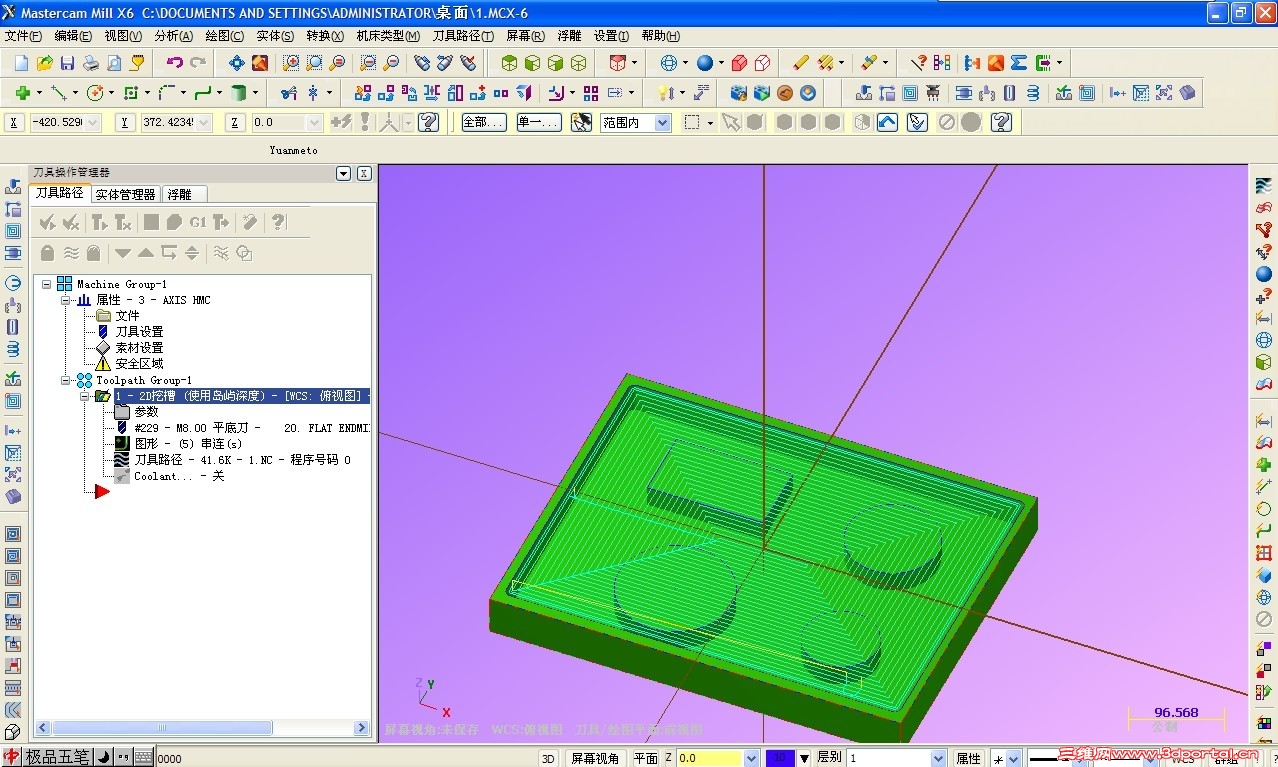This screenshot has height=767, width=1278.
Task: Click the 平面 button in status bar
Action: click(x=646, y=758)
